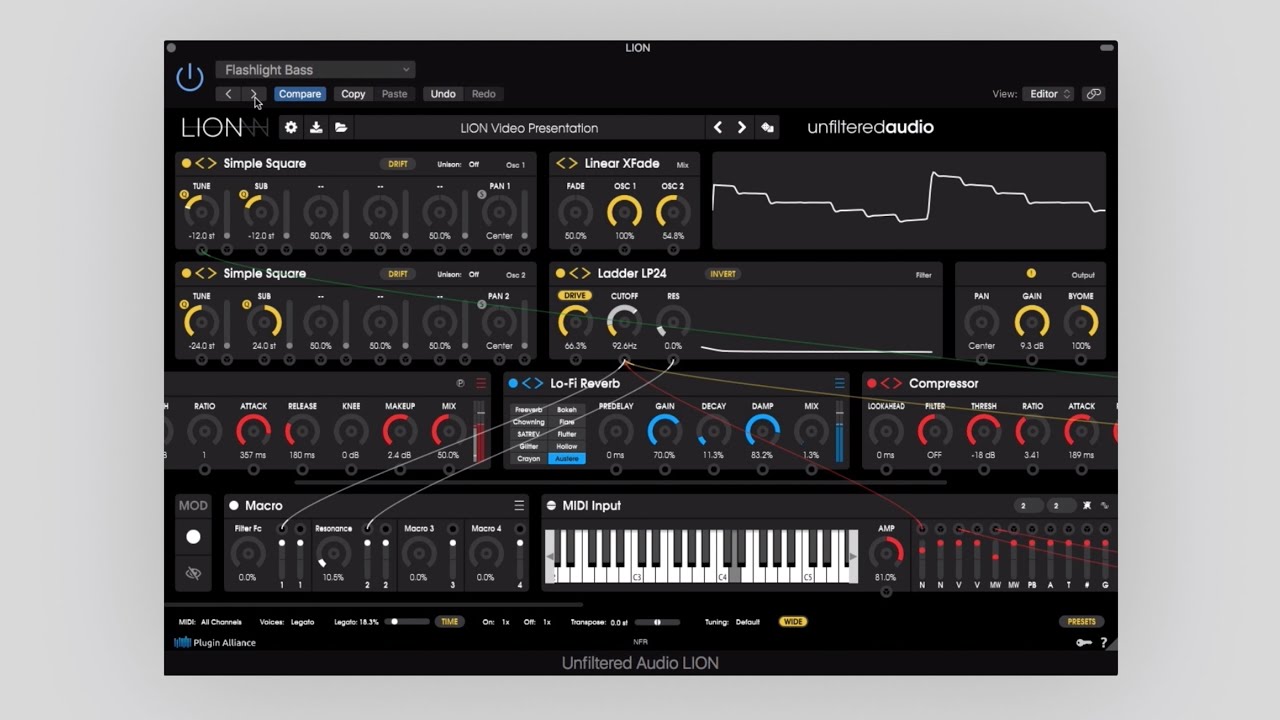Click the AMP knob

tap(886, 553)
